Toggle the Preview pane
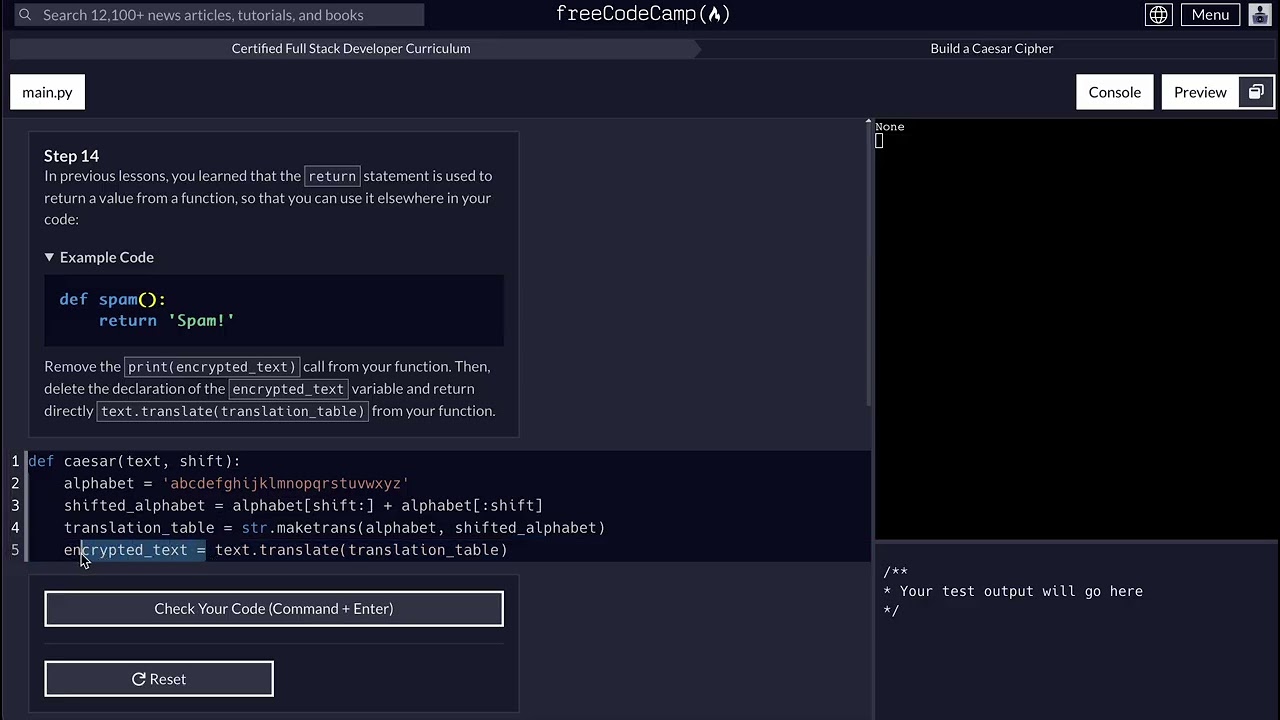The width and height of the screenshot is (1280, 720). 1200,92
